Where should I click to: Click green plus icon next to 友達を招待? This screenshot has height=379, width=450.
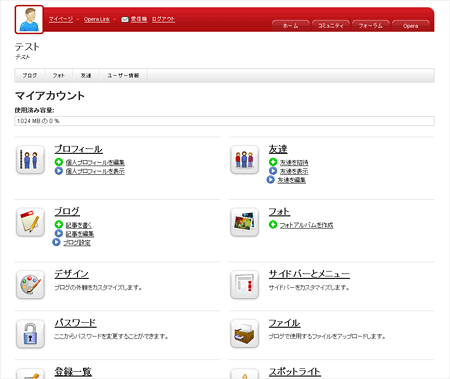[273, 162]
